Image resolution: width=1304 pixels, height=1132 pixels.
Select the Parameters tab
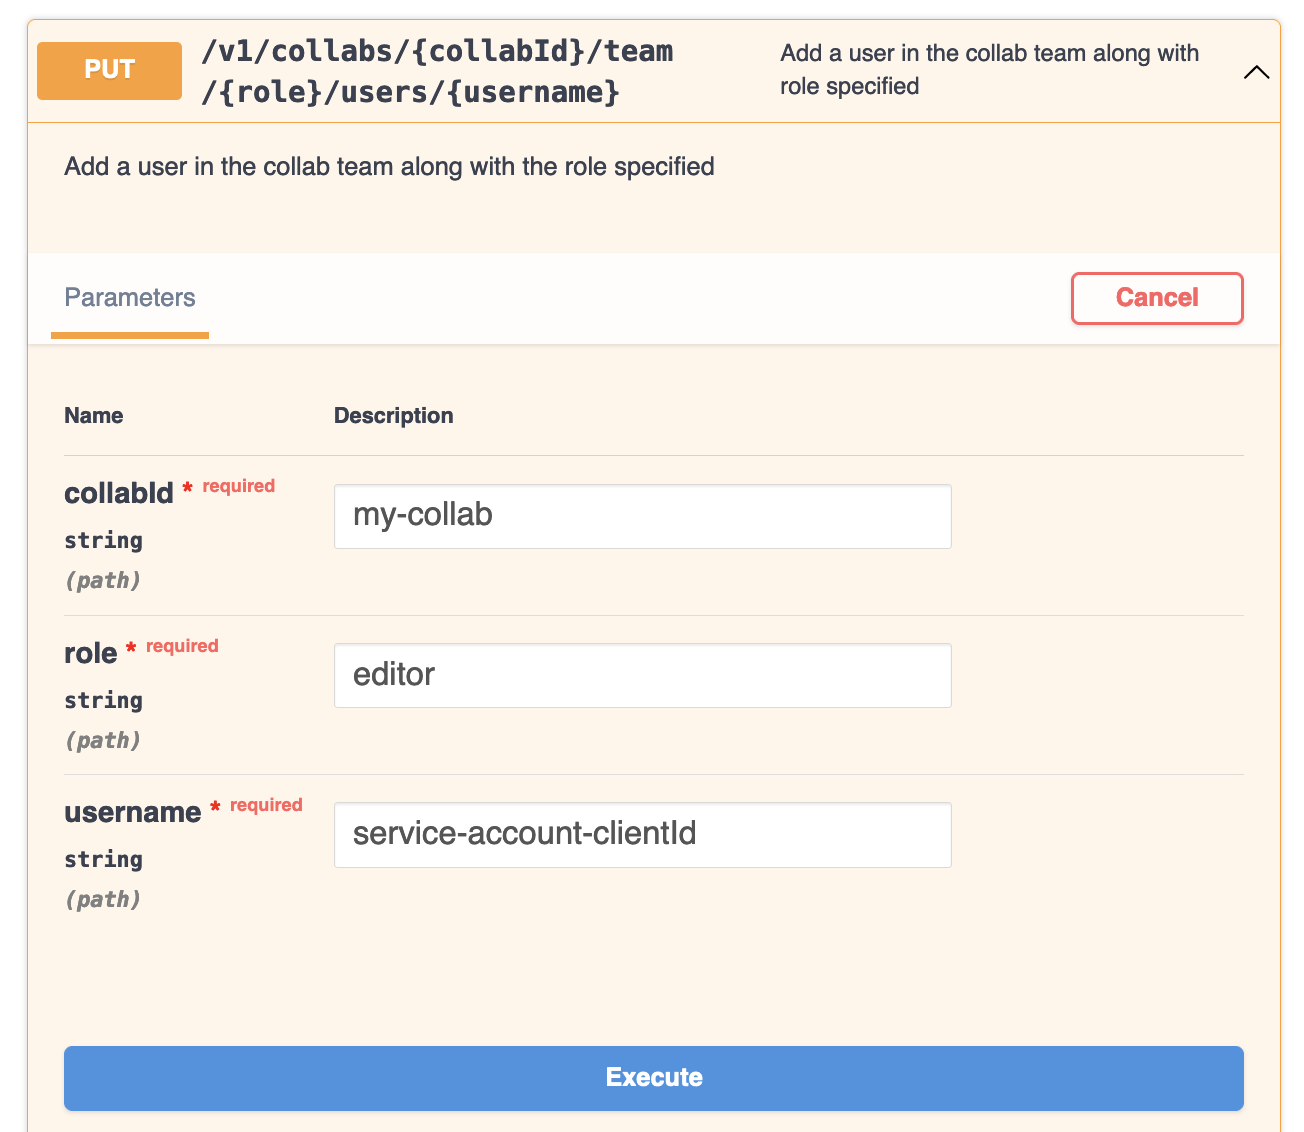click(129, 297)
